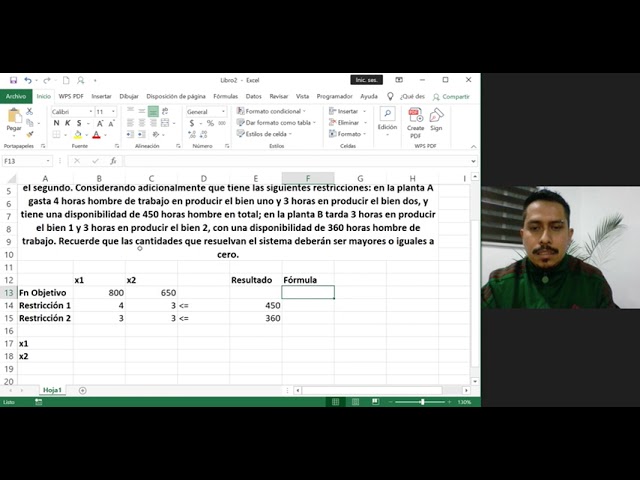The height and width of the screenshot is (480, 640).
Task: Toggle left text alignment
Action: pyautogui.click(x=130, y=122)
